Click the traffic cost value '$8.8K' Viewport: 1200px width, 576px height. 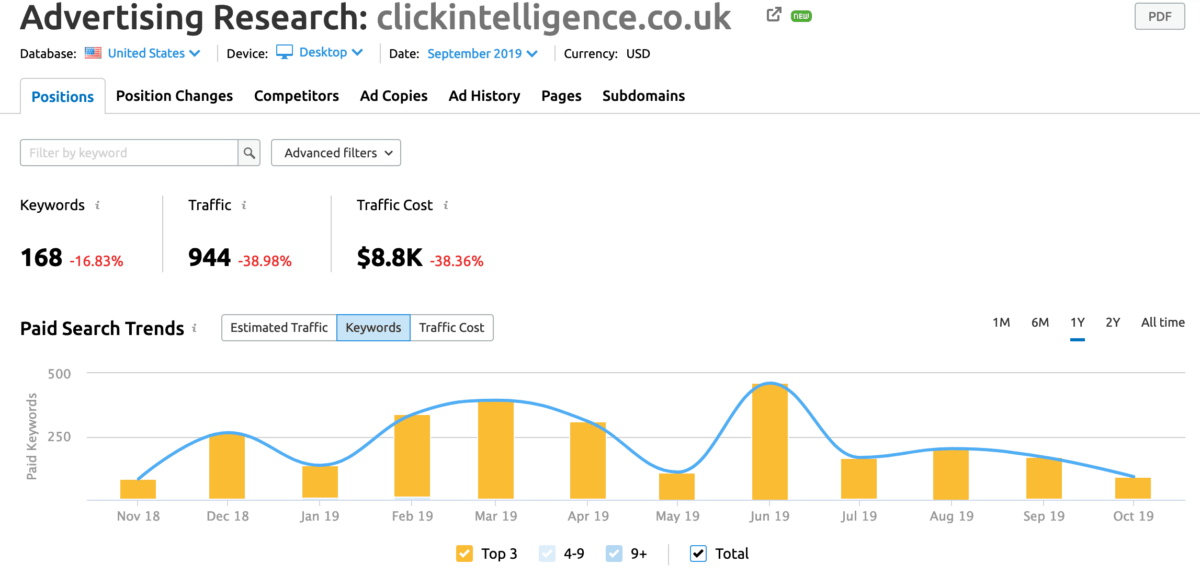coord(390,259)
